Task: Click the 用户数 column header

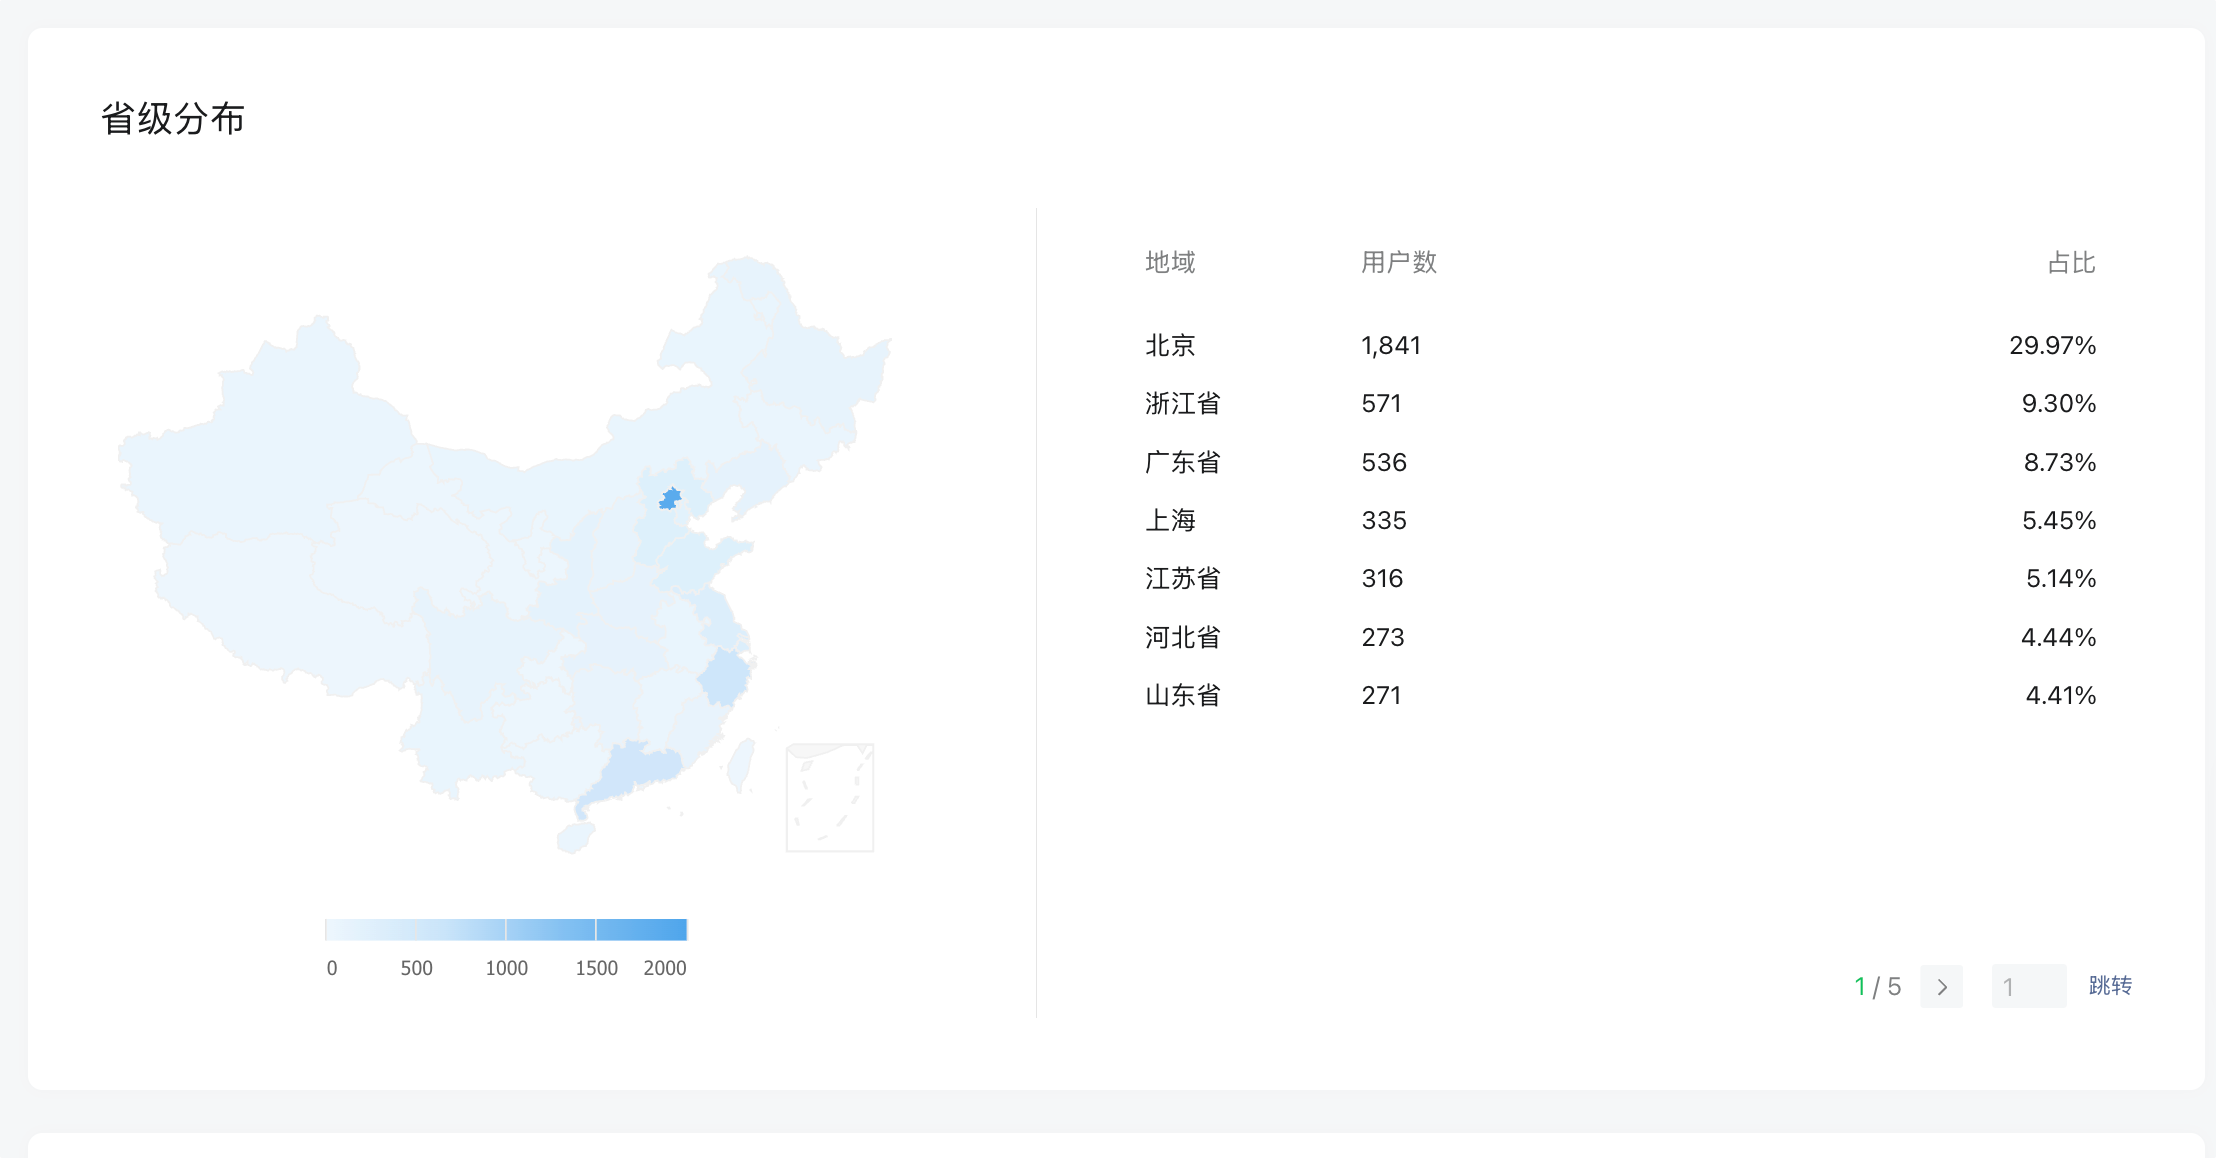Action: pyautogui.click(x=1398, y=263)
